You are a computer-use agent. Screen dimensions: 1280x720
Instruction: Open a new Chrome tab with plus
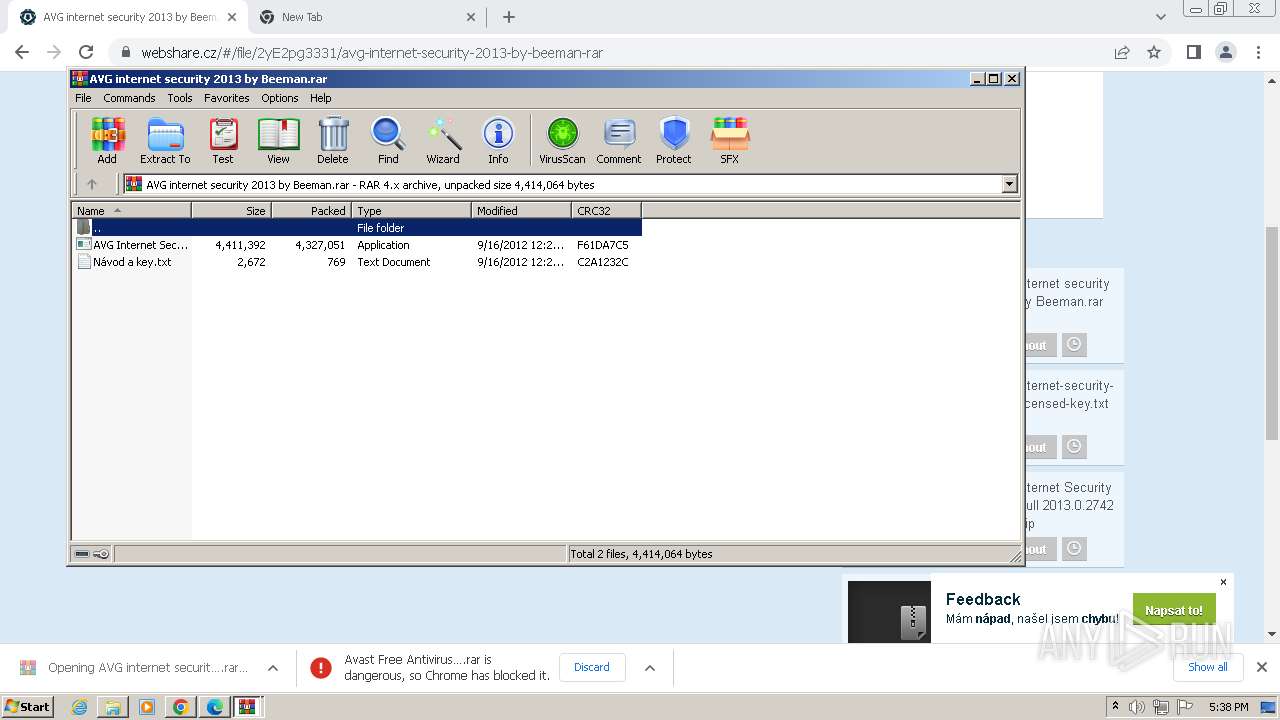click(509, 17)
